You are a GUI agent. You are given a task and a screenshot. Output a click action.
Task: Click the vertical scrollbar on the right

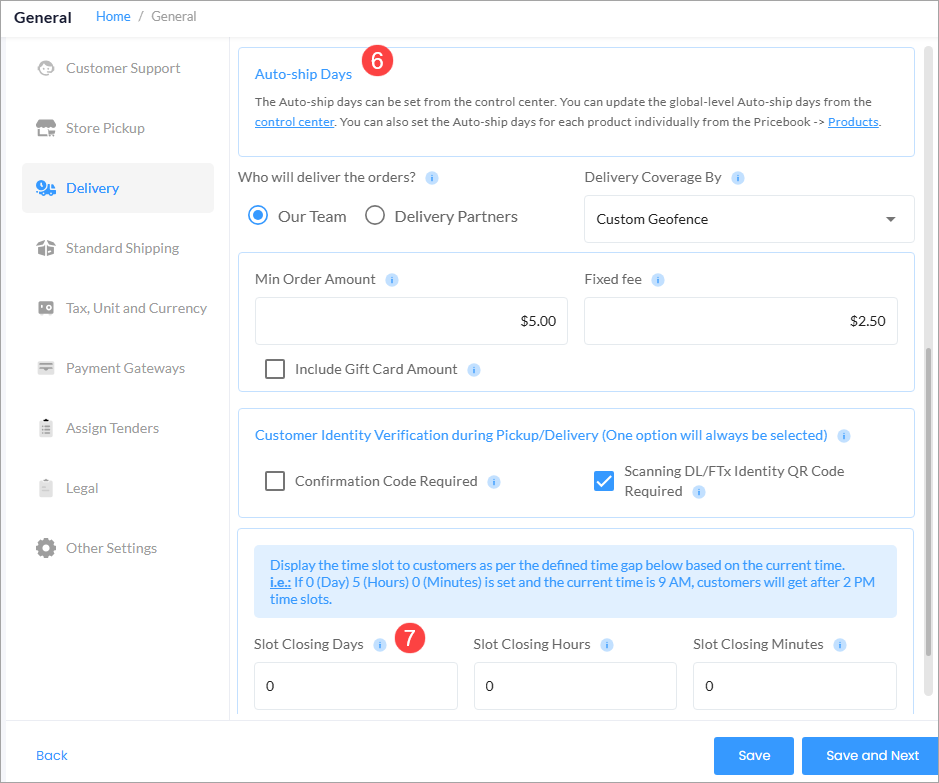click(929, 521)
